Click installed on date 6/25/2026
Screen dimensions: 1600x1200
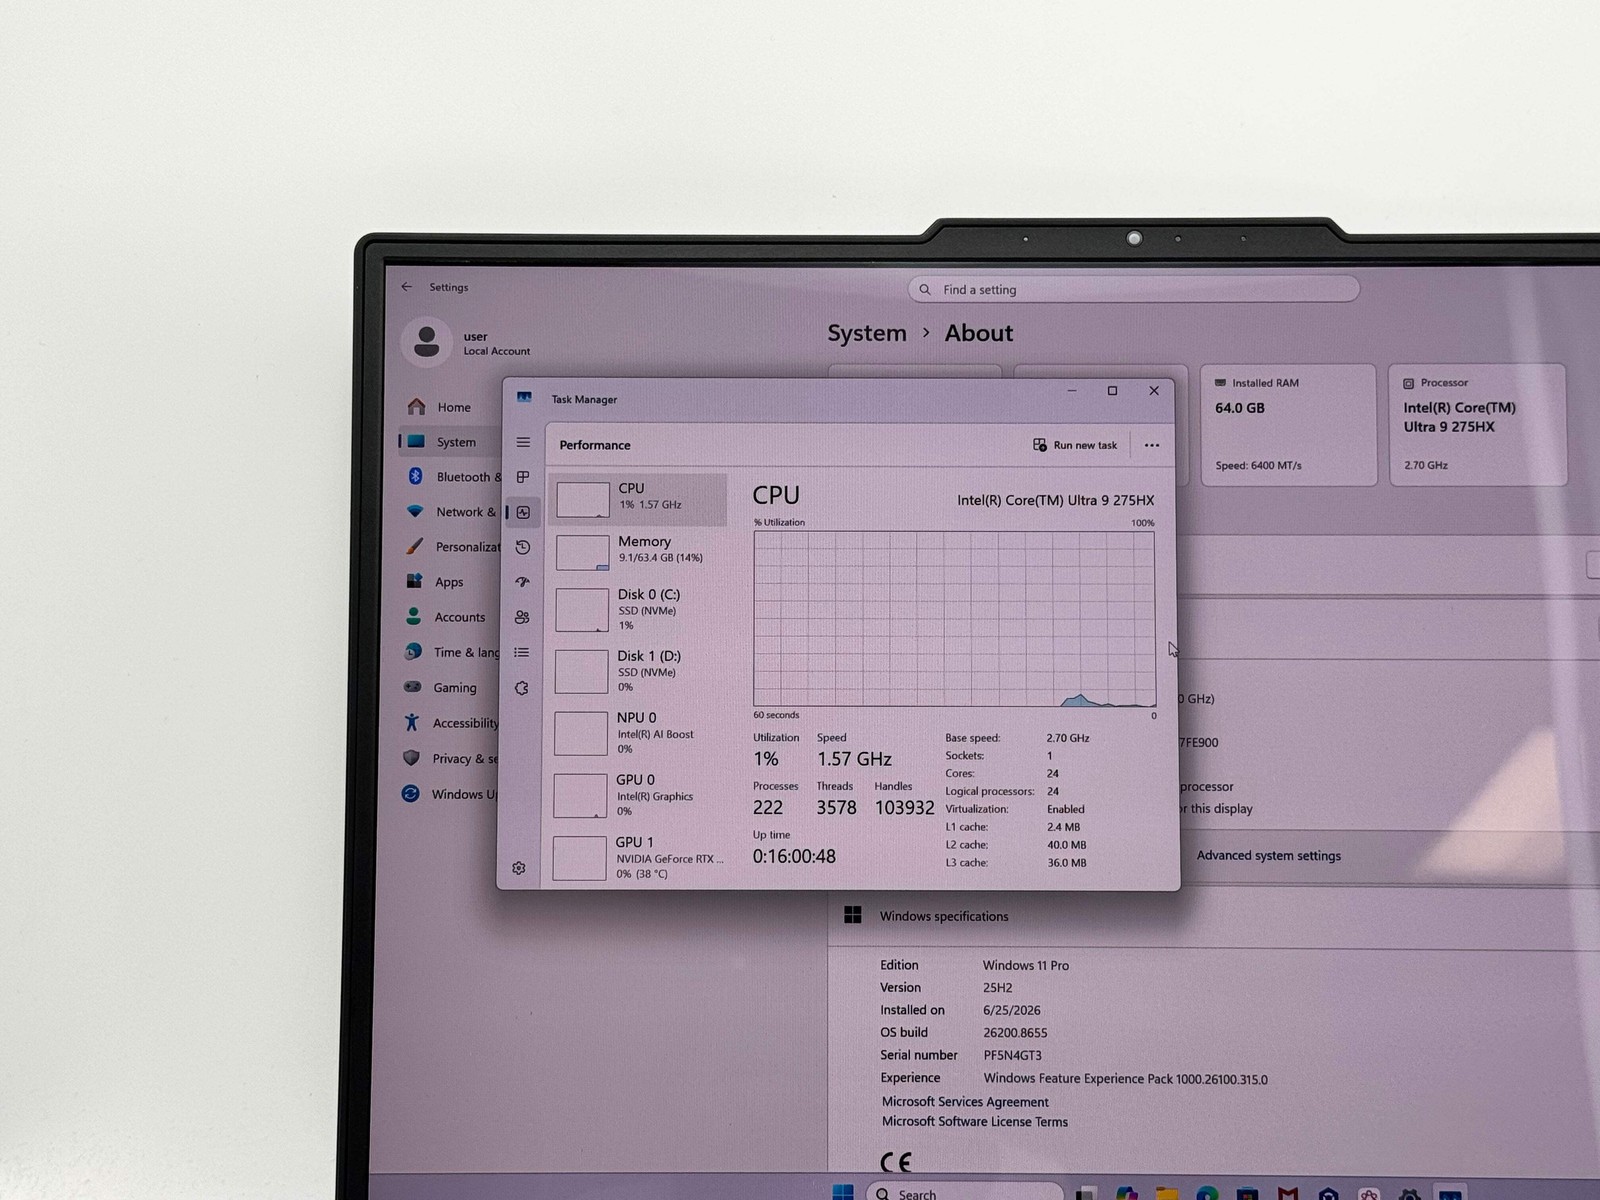point(1012,1010)
